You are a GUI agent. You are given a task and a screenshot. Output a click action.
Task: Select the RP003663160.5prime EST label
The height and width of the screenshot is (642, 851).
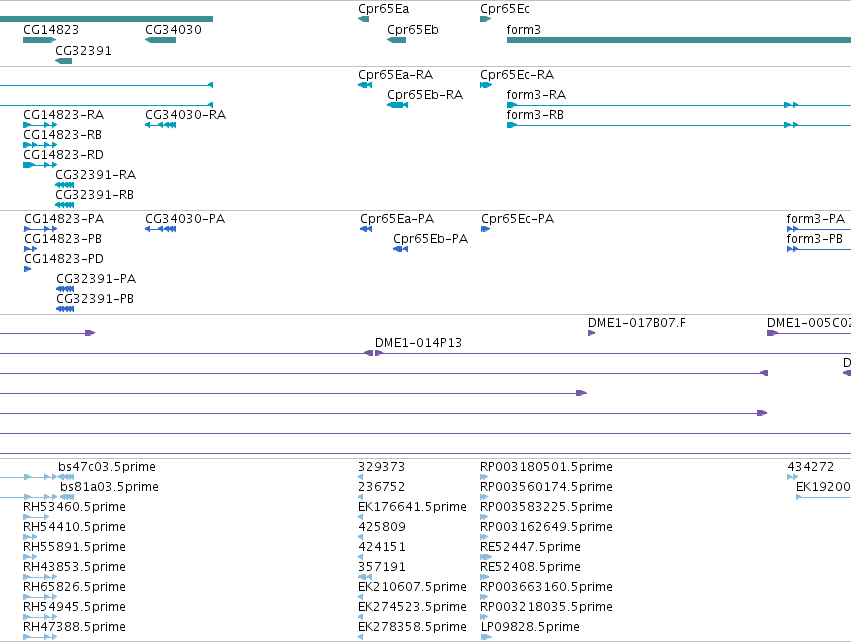(547, 587)
